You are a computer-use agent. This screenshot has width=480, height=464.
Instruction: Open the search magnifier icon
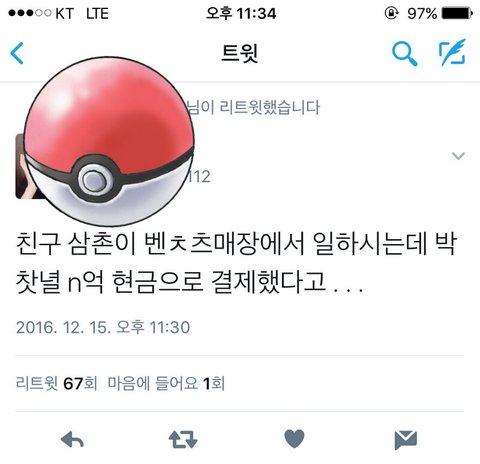tap(404, 53)
